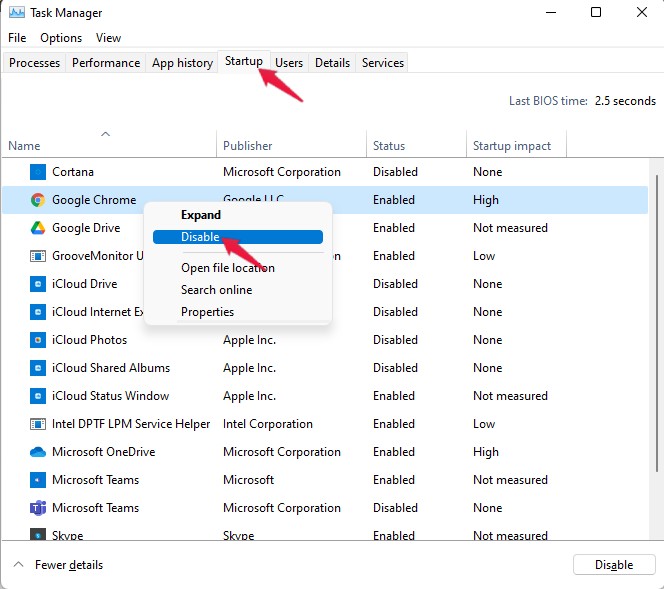Click the Task Manager title bar icon
Image resolution: width=664 pixels, height=589 pixels.
(x=16, y=13)
